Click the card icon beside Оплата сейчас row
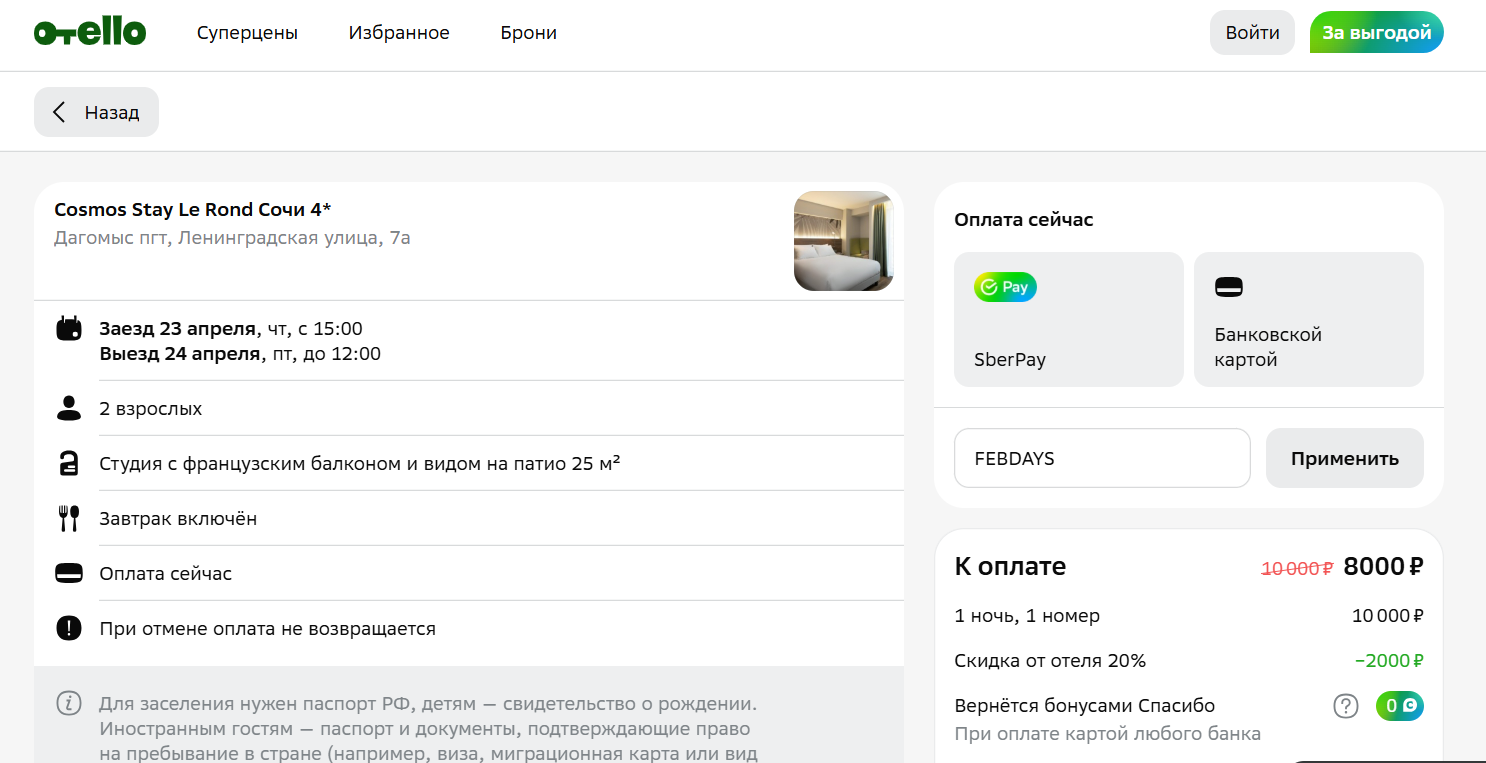Image resolution: width=1486 pixels, height=763 pixels. (69, 574)
